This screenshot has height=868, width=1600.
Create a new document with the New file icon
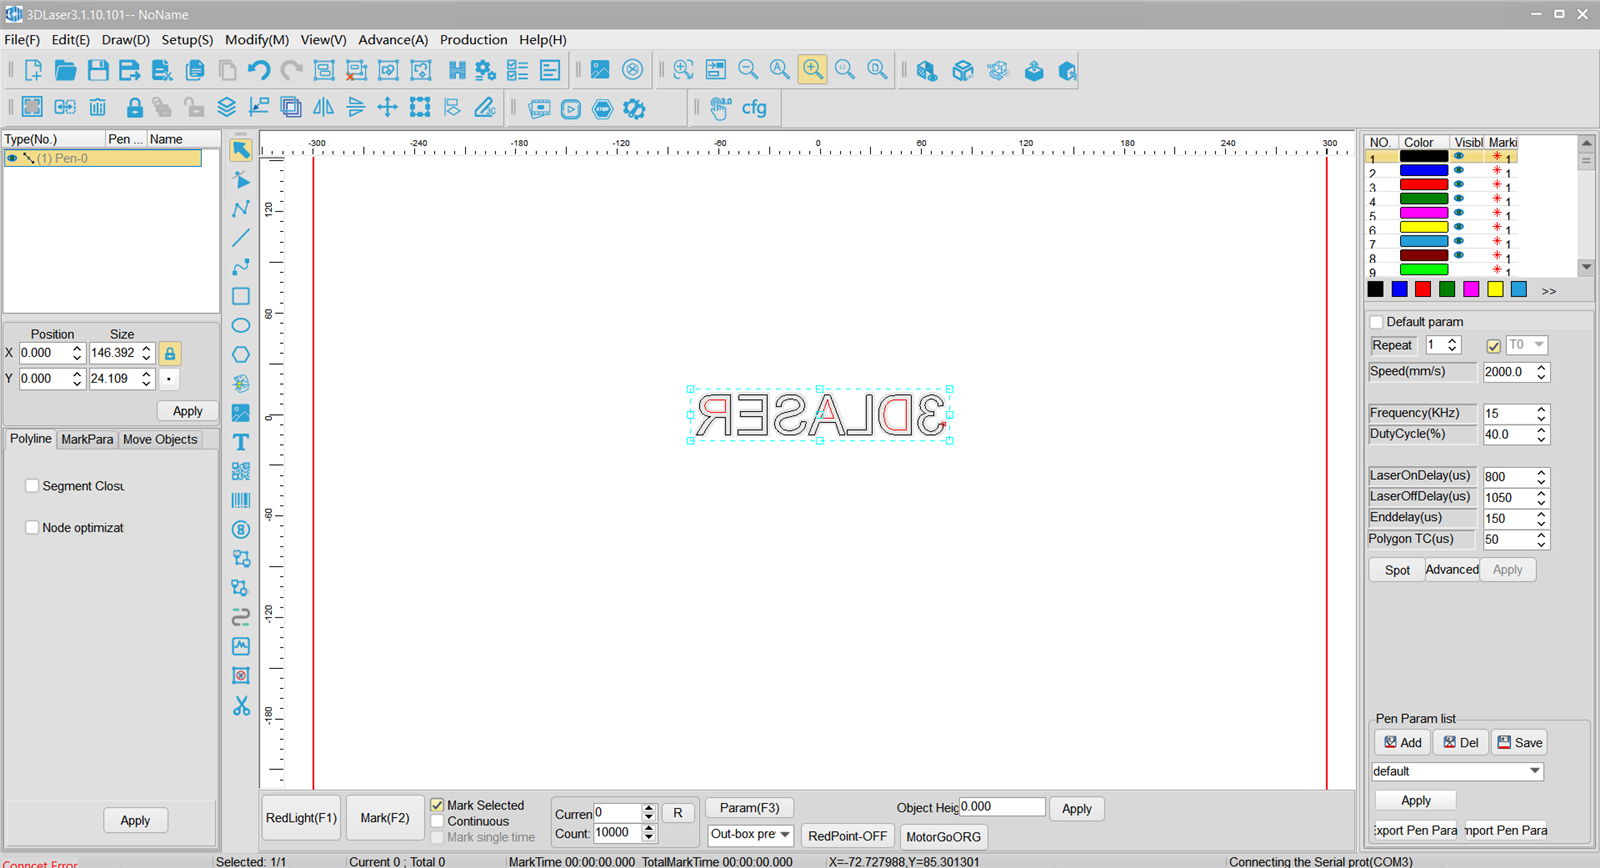33,70
